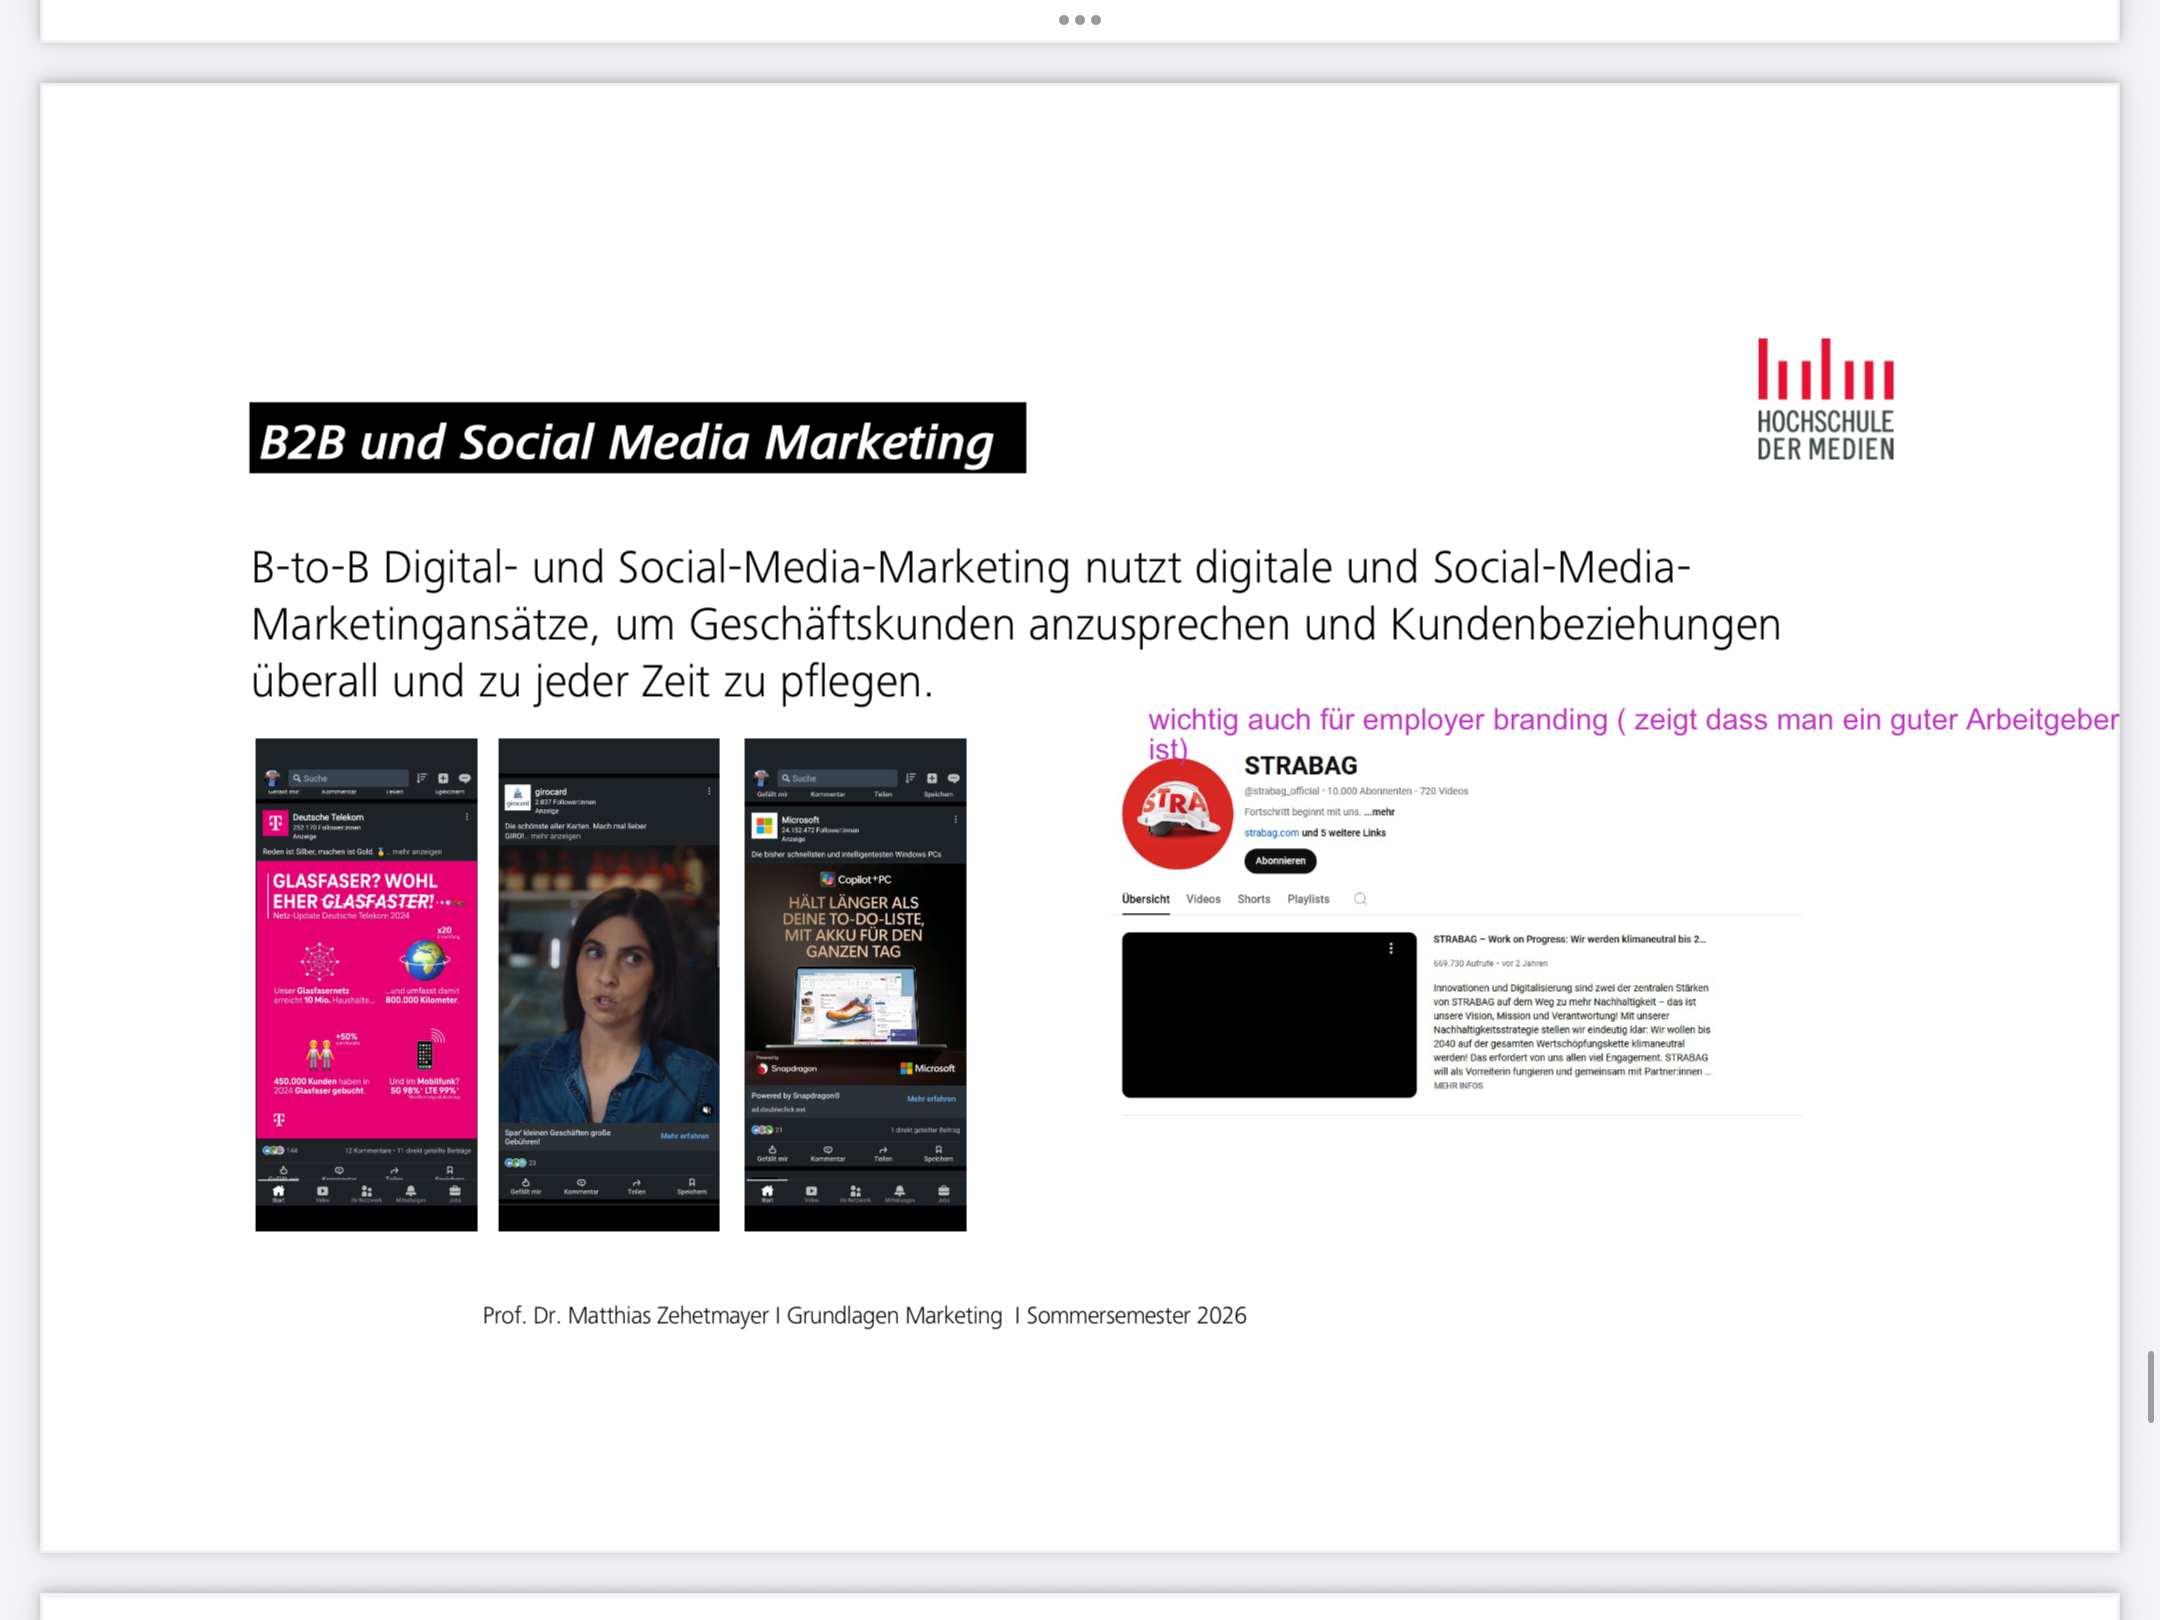
Task: Open three-dot menu on girocard post
Action: 709,791
